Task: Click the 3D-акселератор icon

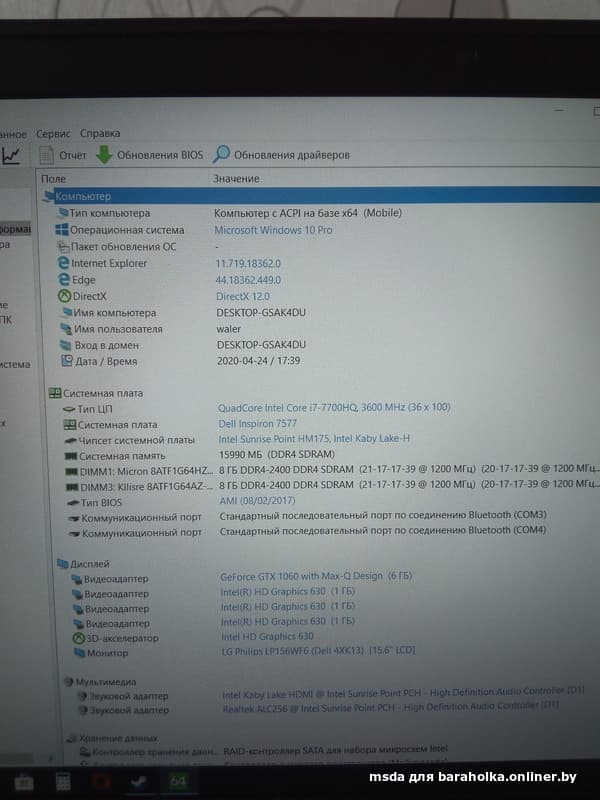Action: 78,638
